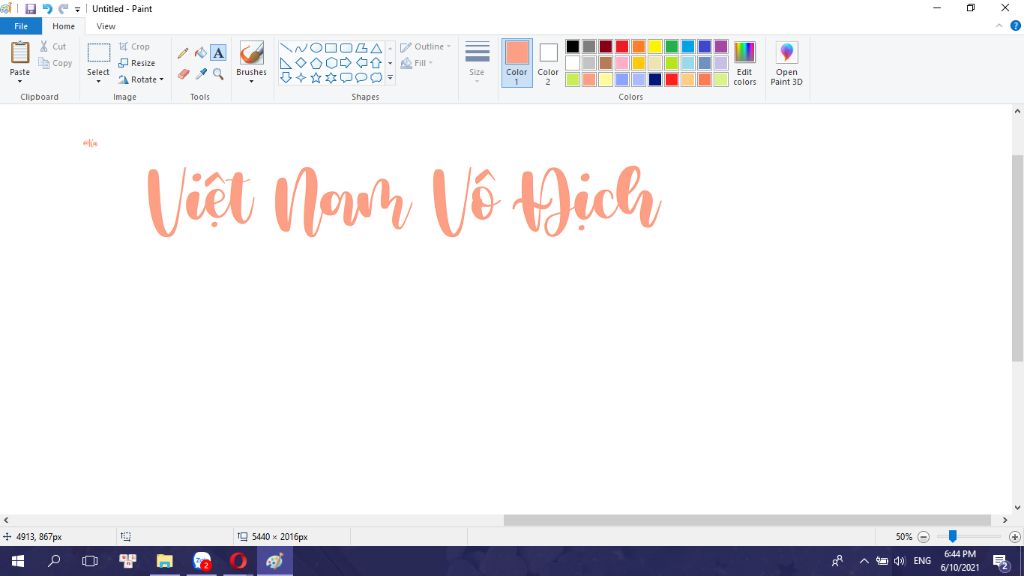Screen dimensions: 1024x576
Task: Collapse the ribbon with the chevron
Action: click(x=999, y=26)
